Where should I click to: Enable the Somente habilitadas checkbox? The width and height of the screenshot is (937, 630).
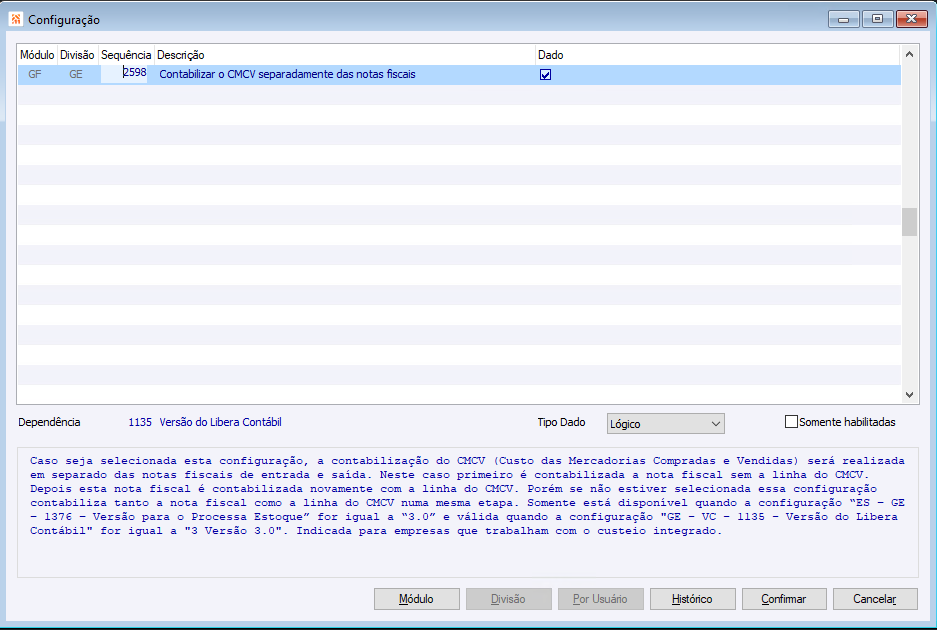(791, 422)
